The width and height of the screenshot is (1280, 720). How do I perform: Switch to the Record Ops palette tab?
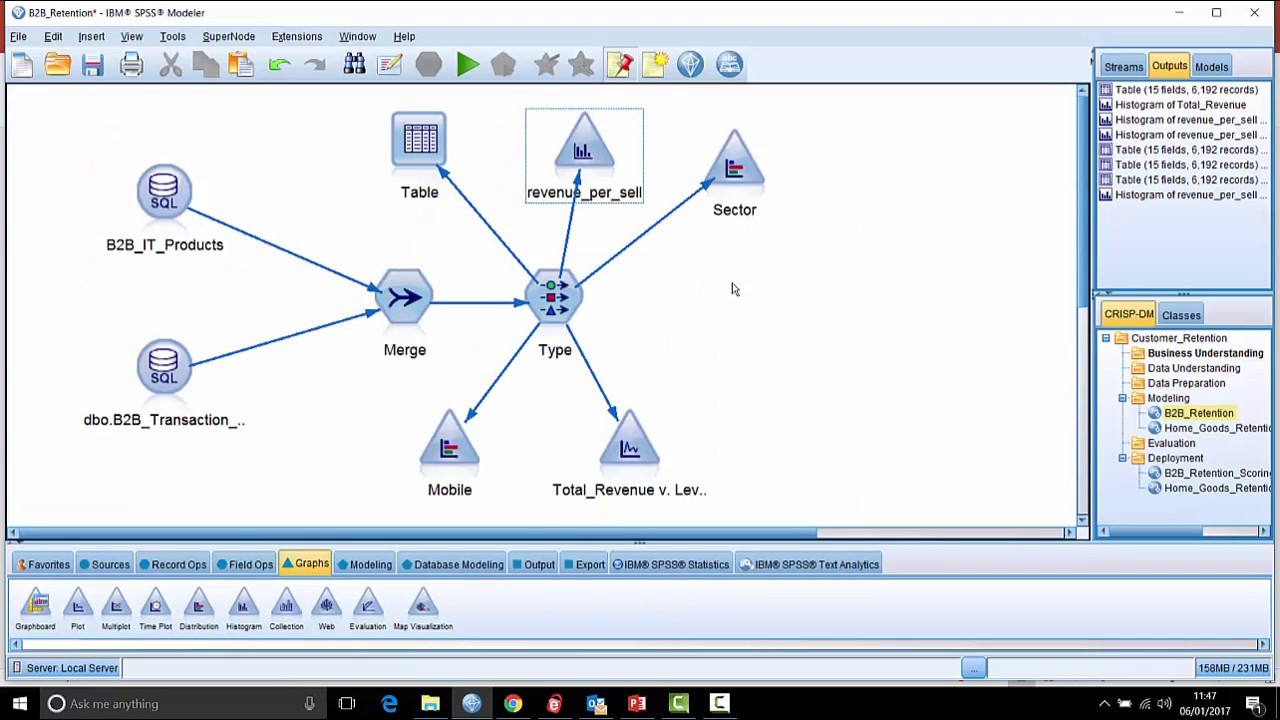click(x=172, y=565)
